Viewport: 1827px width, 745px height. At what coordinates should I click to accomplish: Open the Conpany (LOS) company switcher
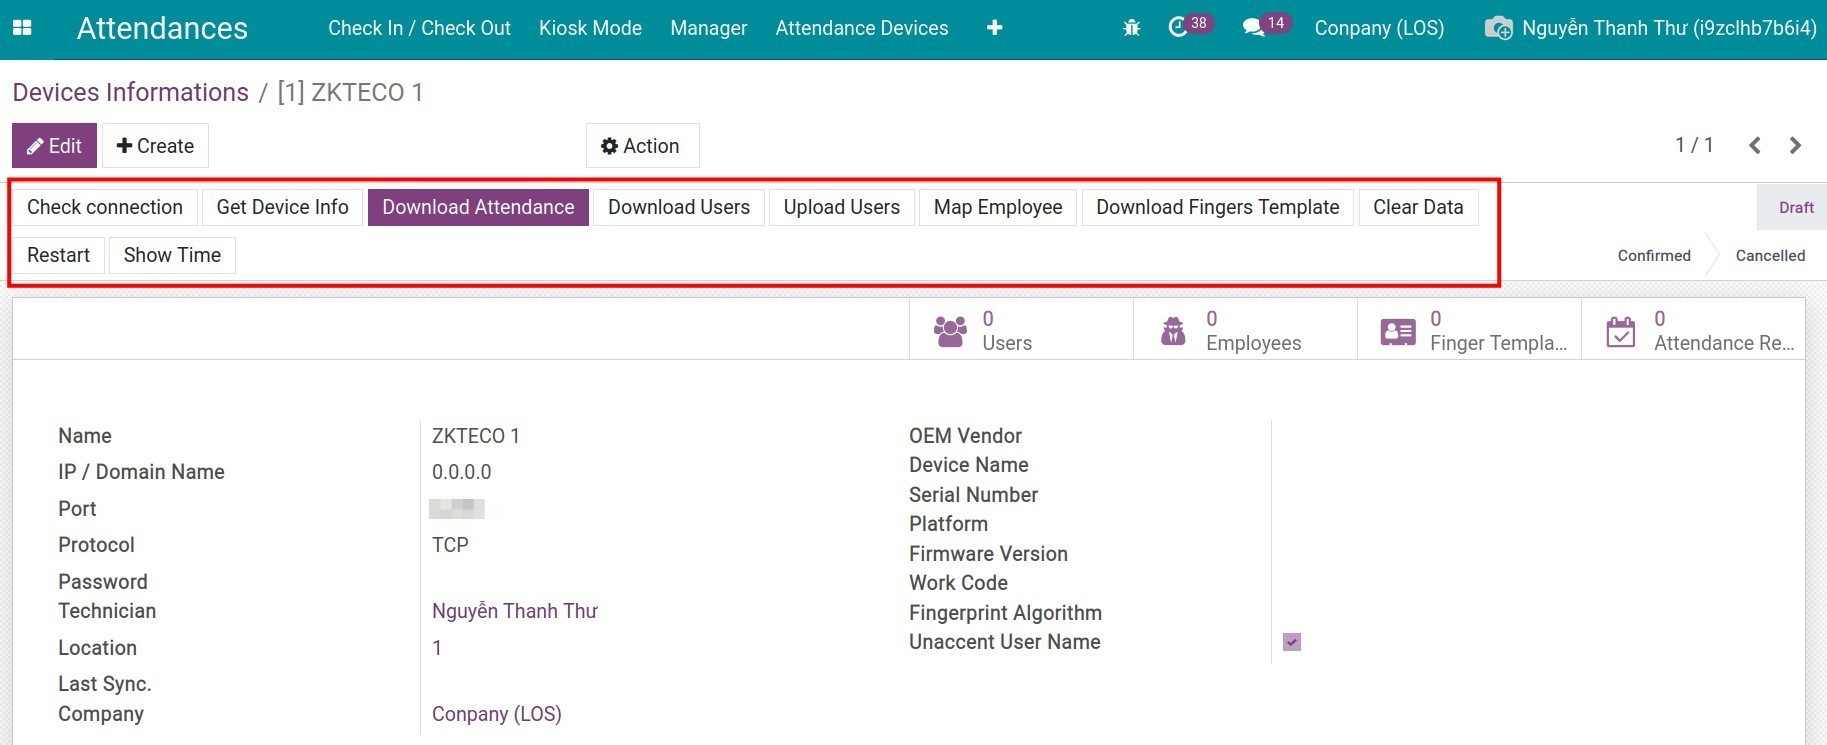point(1378,28)
